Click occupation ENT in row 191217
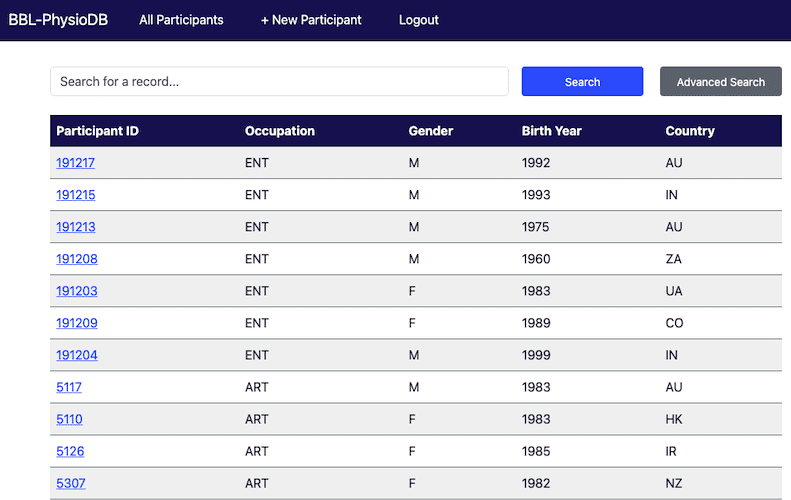Screen dimensions: 791x500 (x=257, y=162)
